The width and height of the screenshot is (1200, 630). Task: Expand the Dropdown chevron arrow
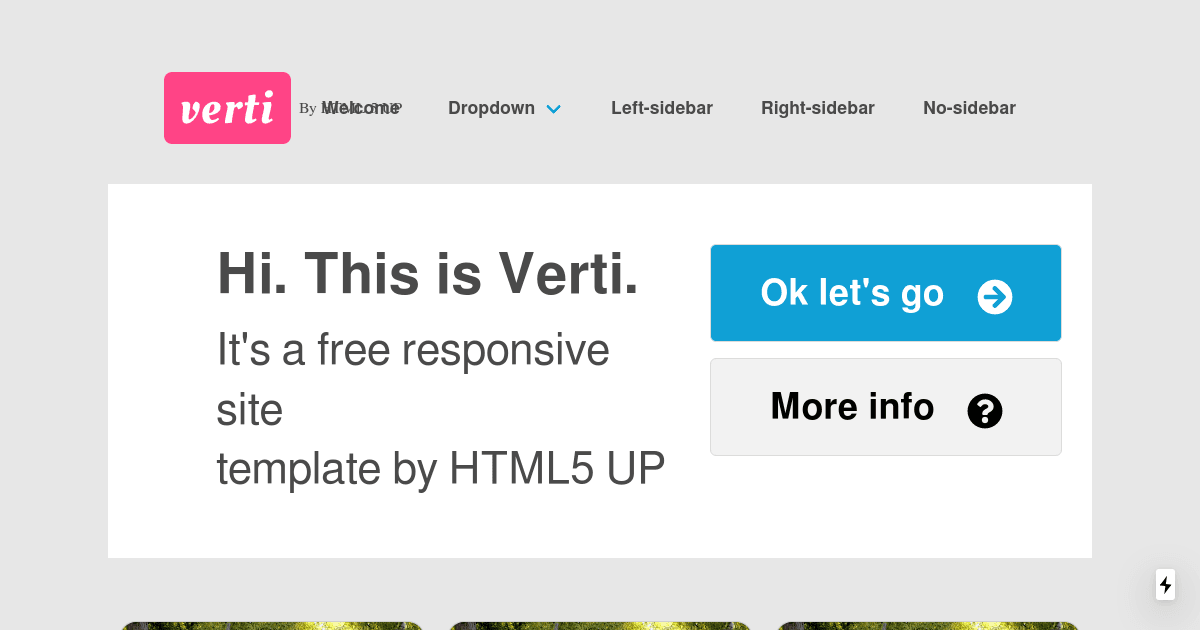coord(554,109)
